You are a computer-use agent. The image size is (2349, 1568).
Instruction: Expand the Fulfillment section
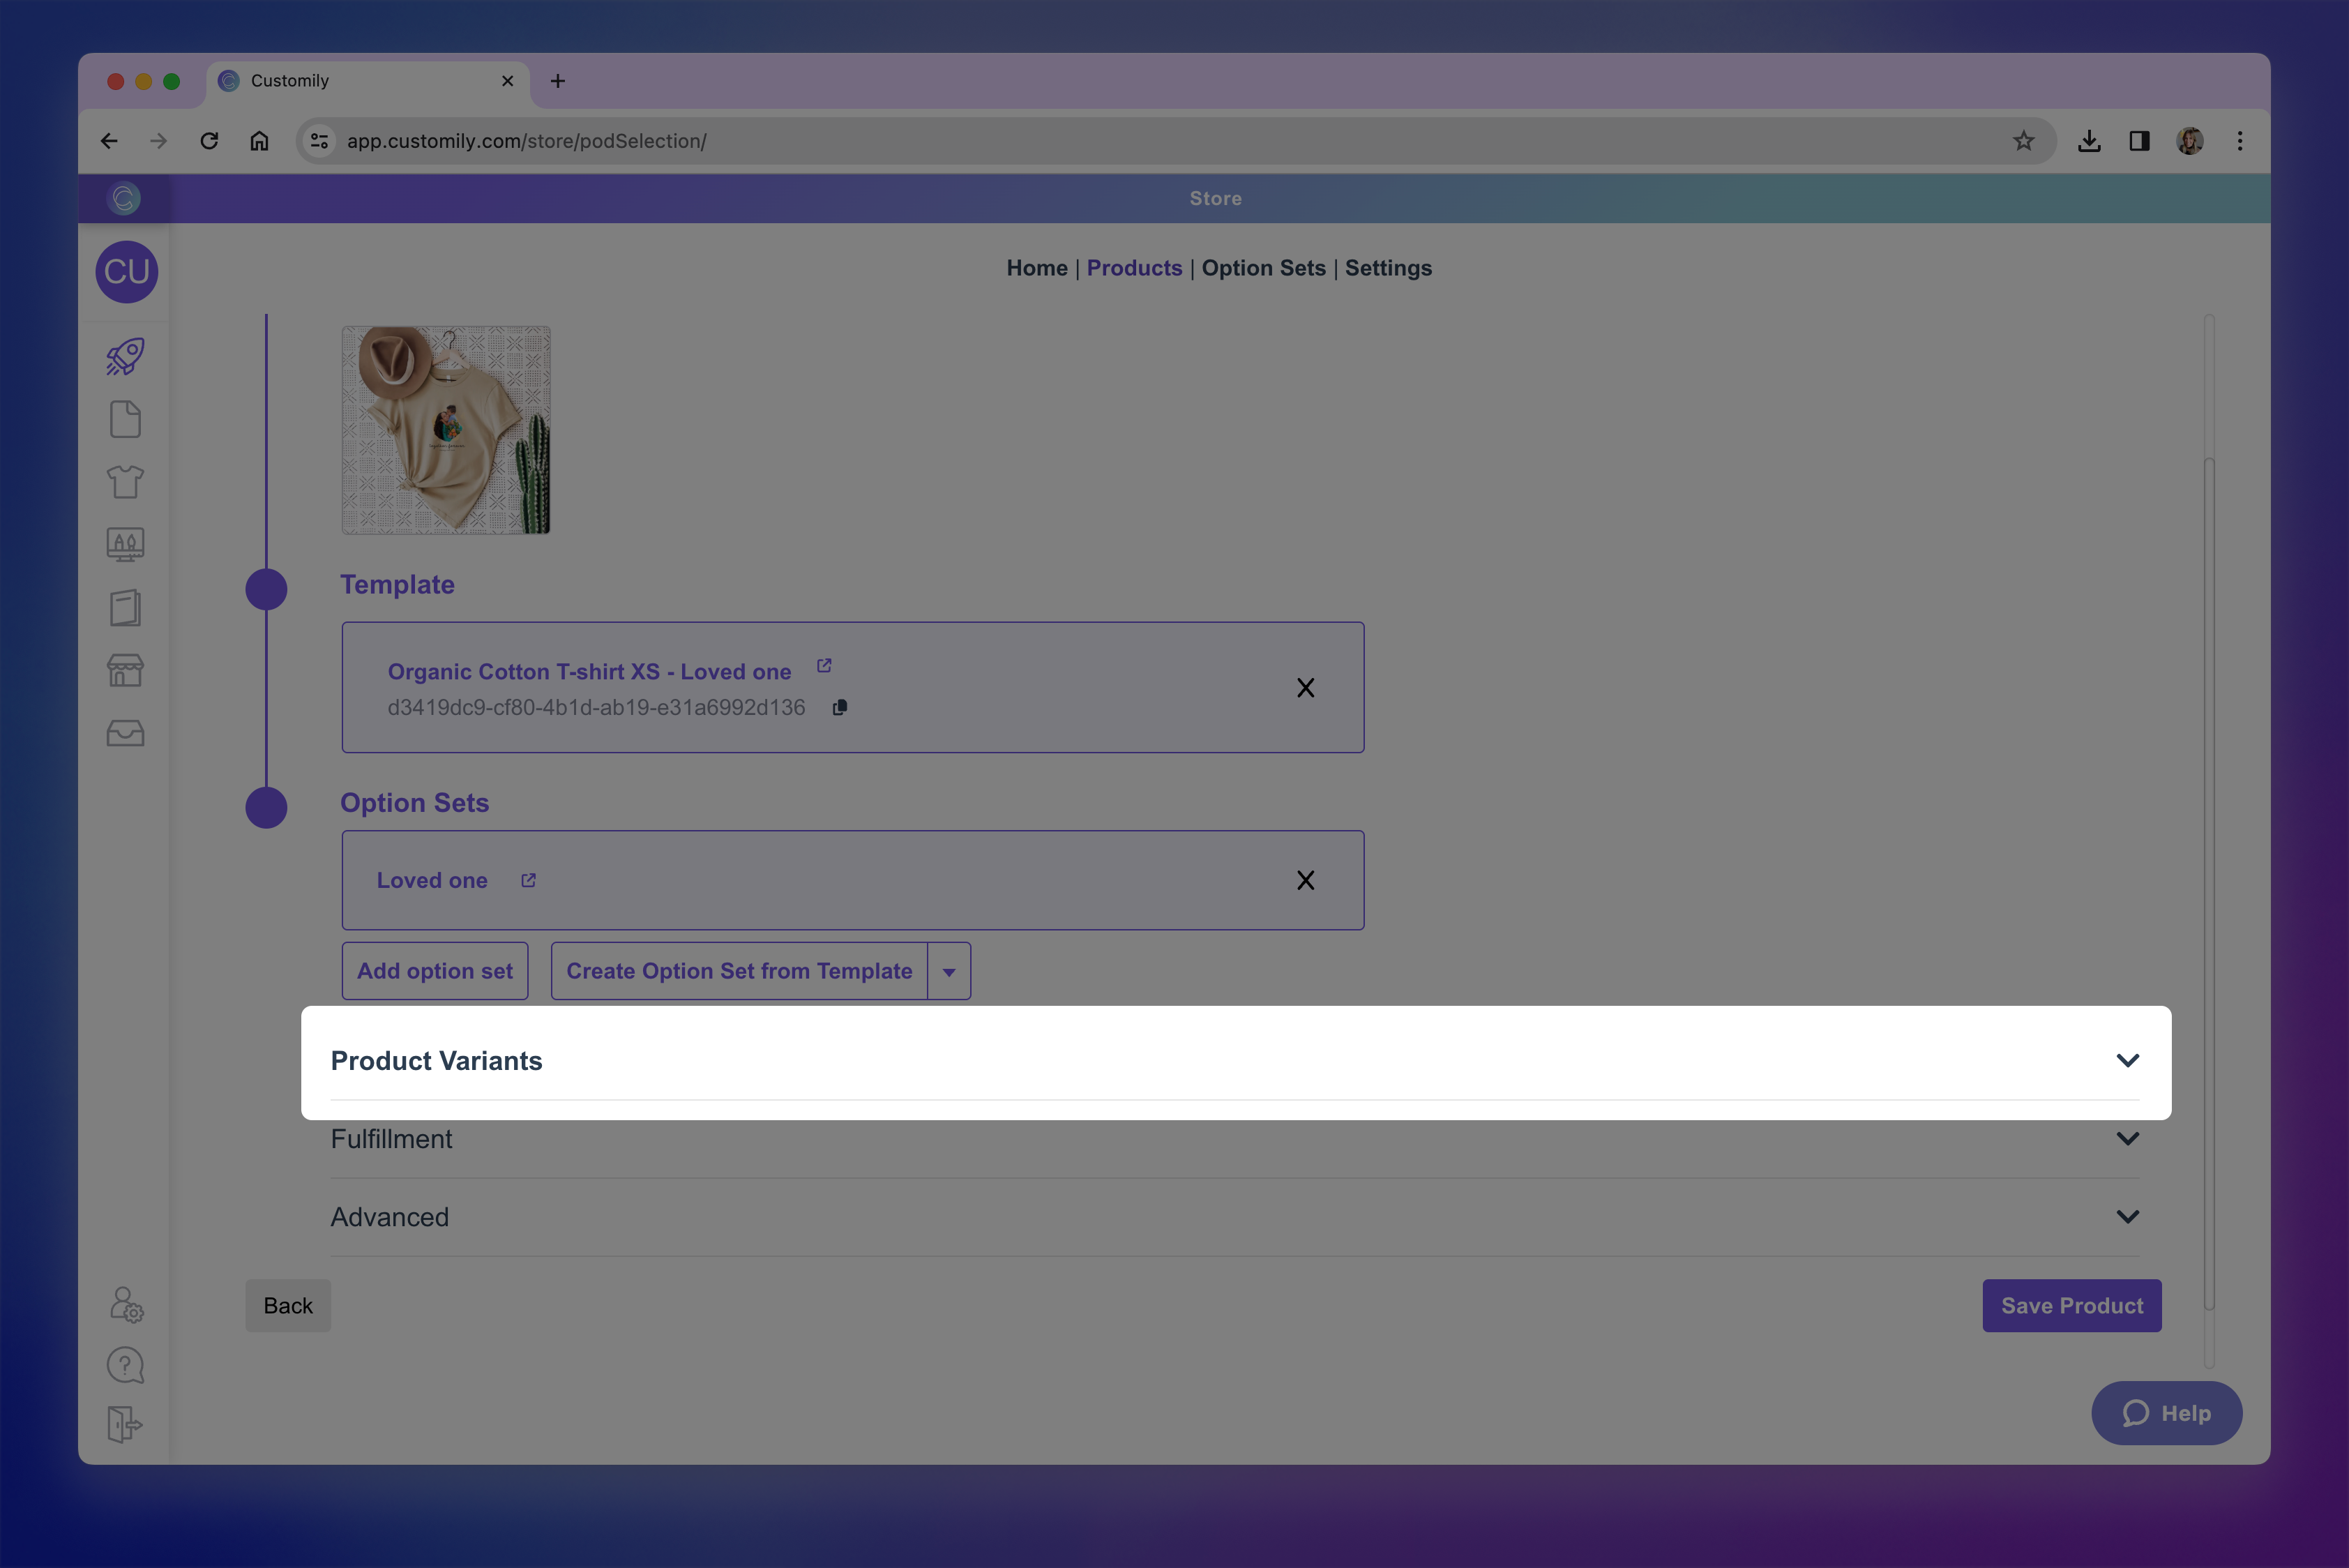2127,1139
